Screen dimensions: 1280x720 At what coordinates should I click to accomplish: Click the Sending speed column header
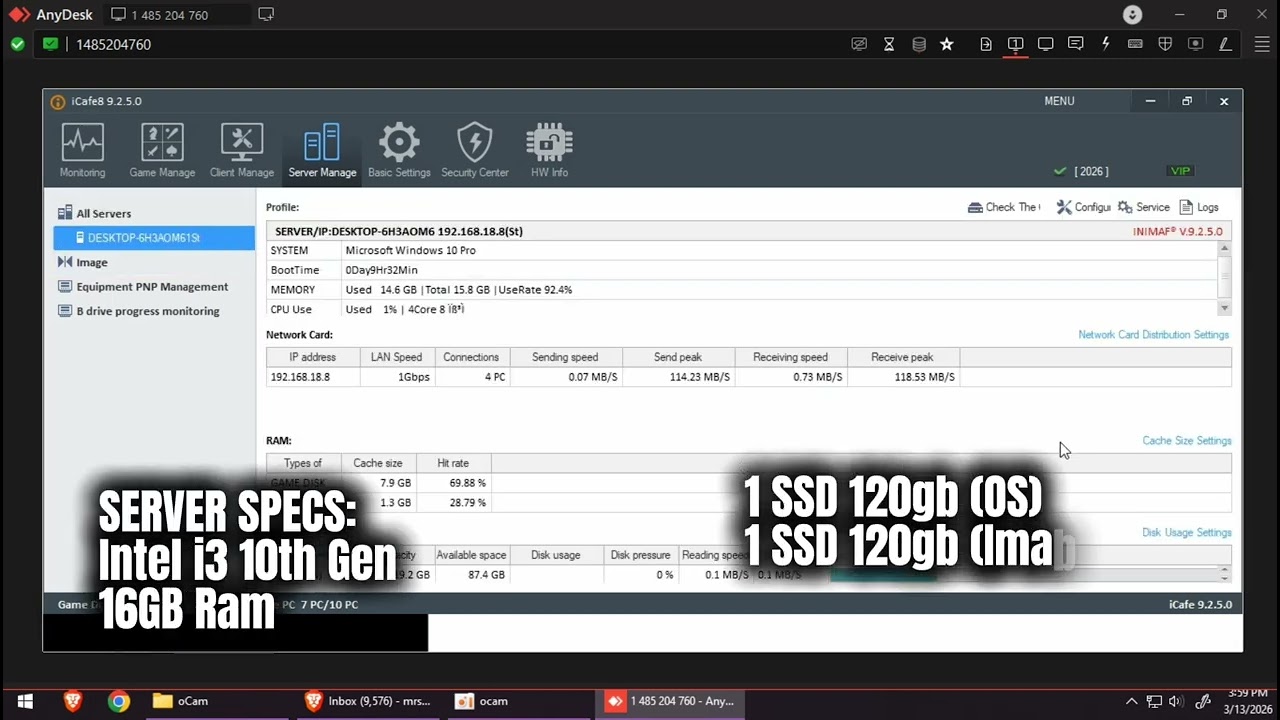pyautogui.click(x=566, y=357)
